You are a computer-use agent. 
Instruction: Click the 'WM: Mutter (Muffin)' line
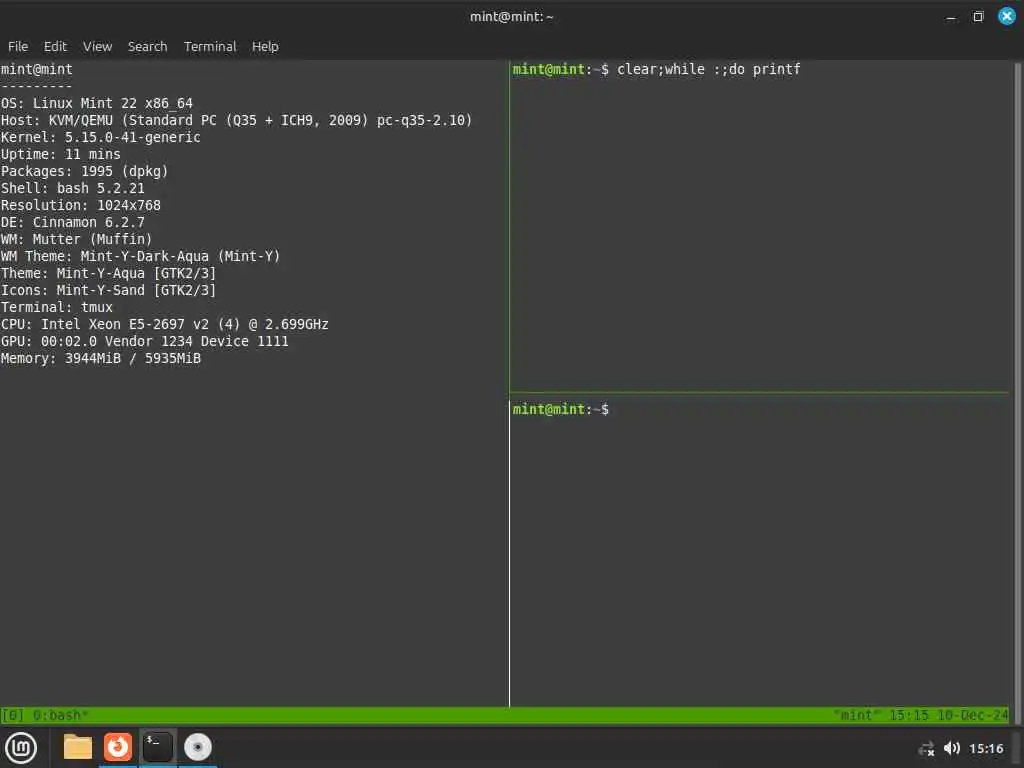pyautogui.click(x=76, y=239)
